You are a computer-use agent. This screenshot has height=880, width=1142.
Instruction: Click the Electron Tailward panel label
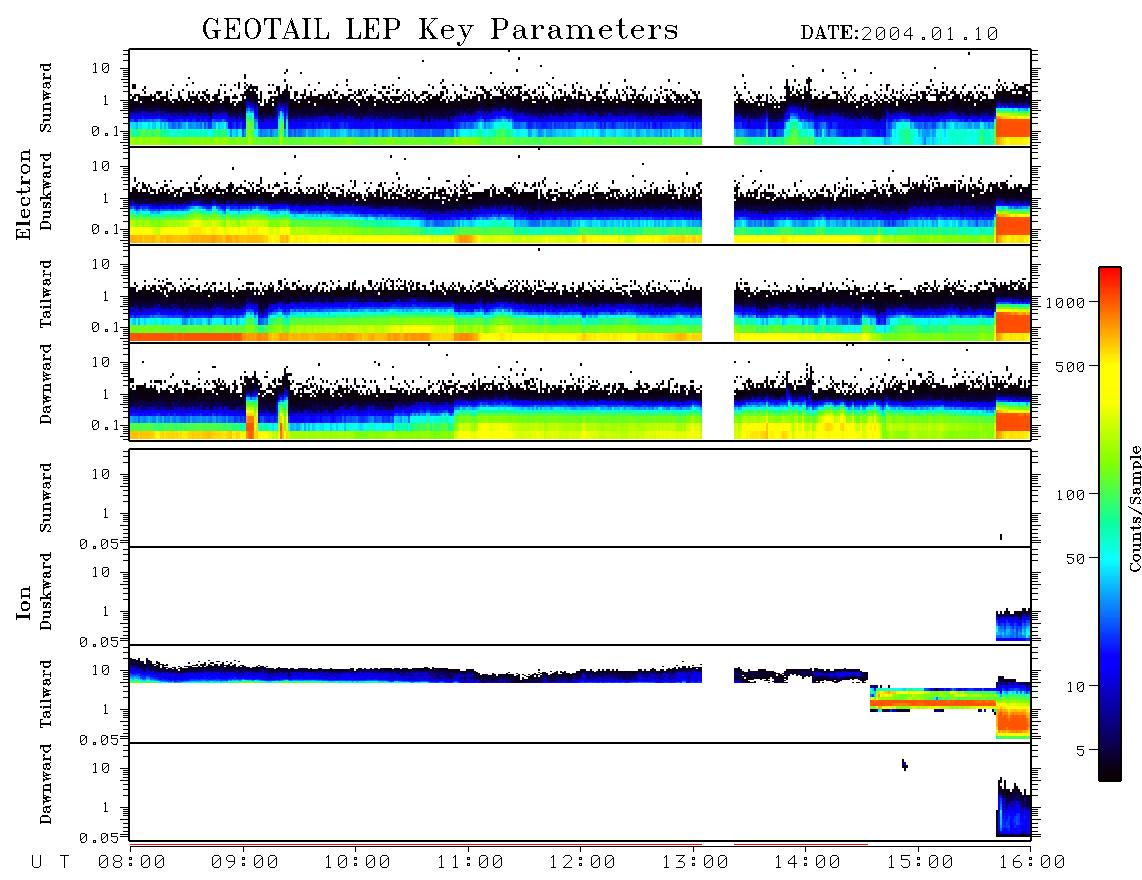click(x=45, y=293)
